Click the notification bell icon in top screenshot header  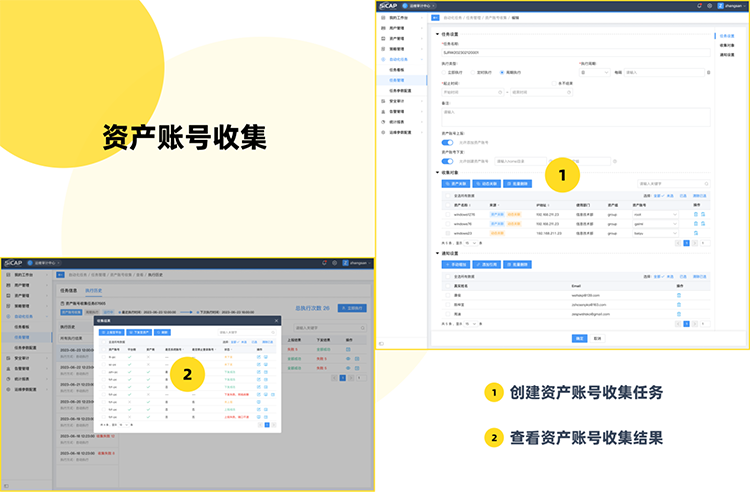point(698,6)
